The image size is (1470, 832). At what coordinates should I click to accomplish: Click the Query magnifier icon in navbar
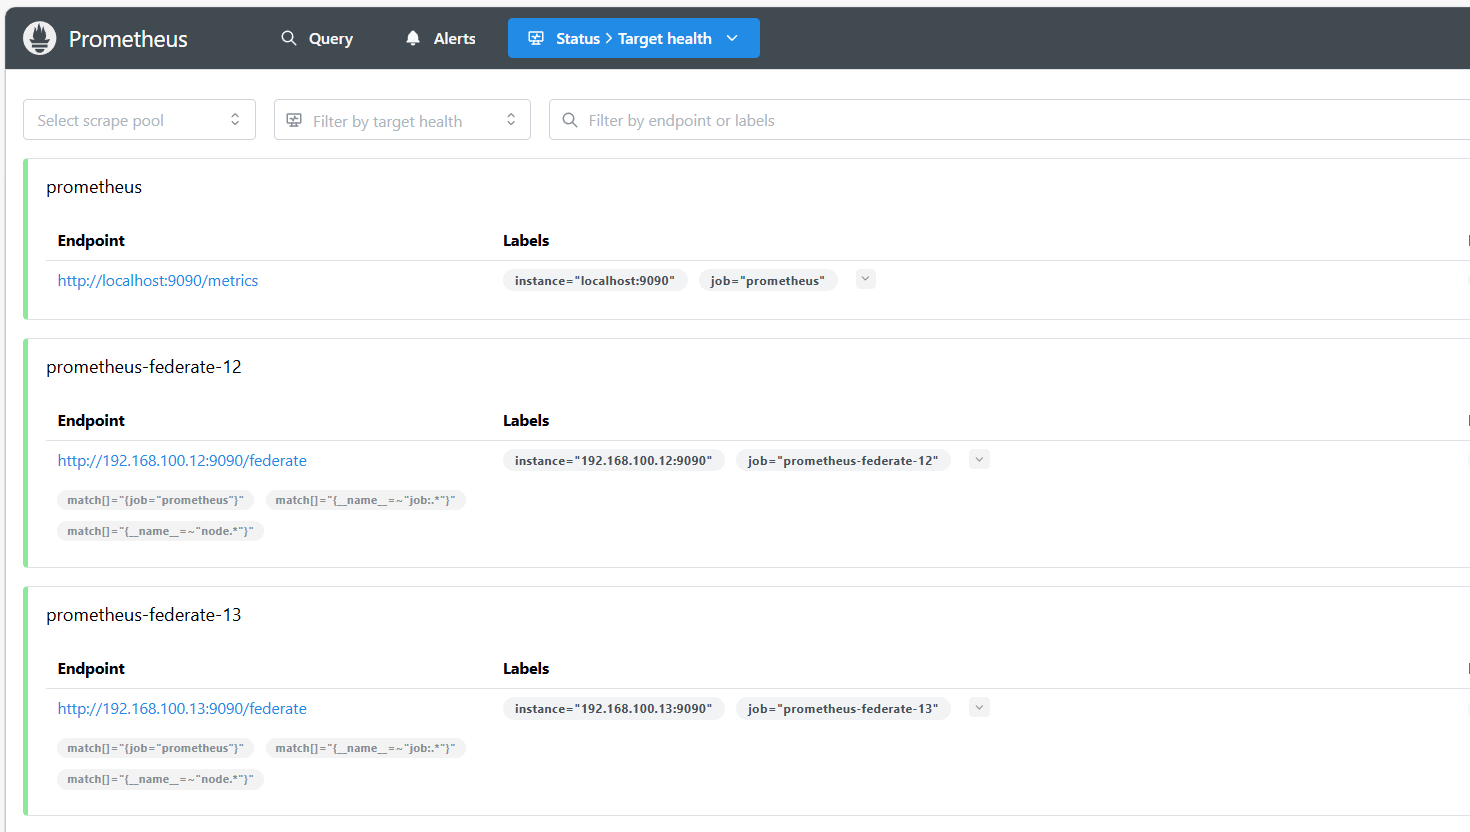tap(289, 38)
